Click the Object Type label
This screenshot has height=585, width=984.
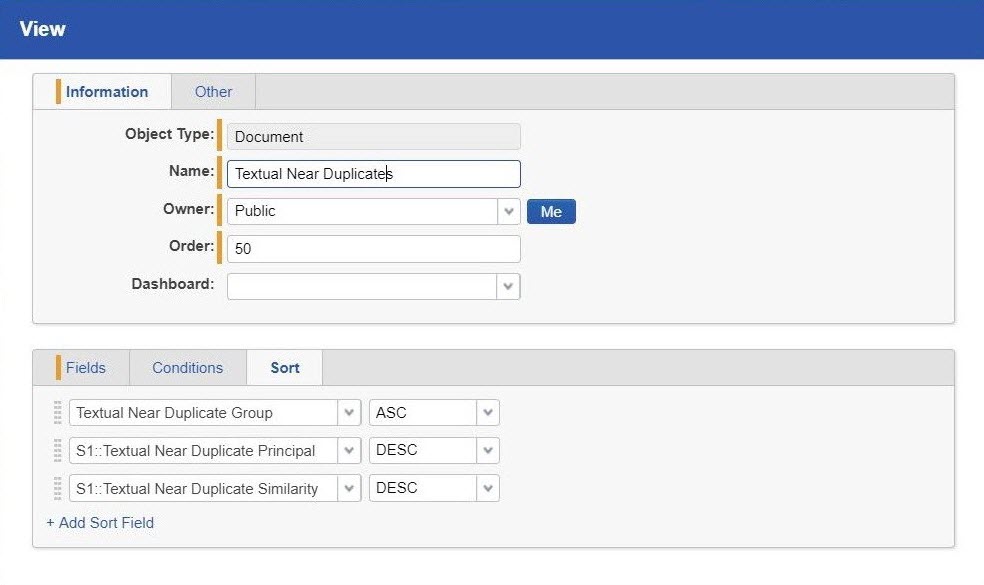pyautogui.click(x=169, y=134)
